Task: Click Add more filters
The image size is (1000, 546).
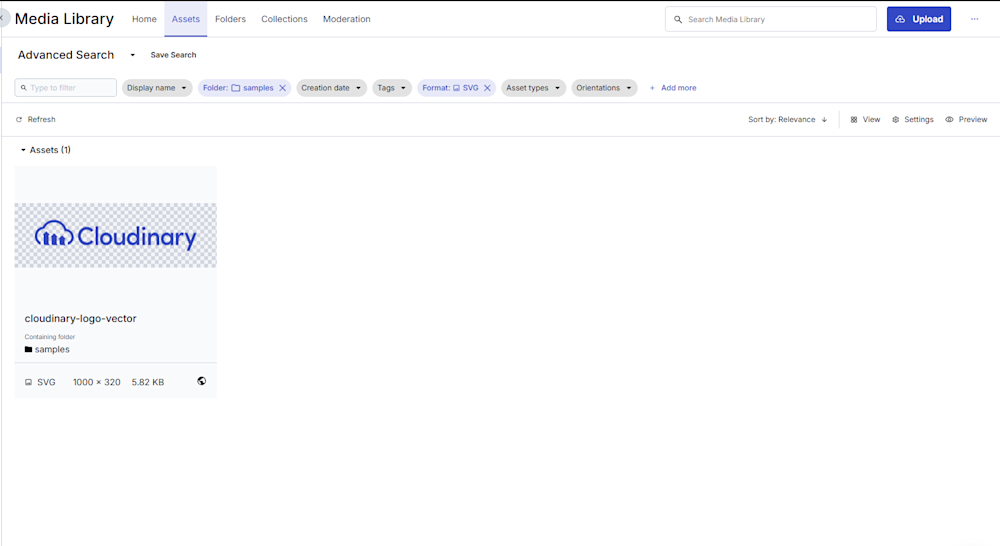Action: click(673, 88)
